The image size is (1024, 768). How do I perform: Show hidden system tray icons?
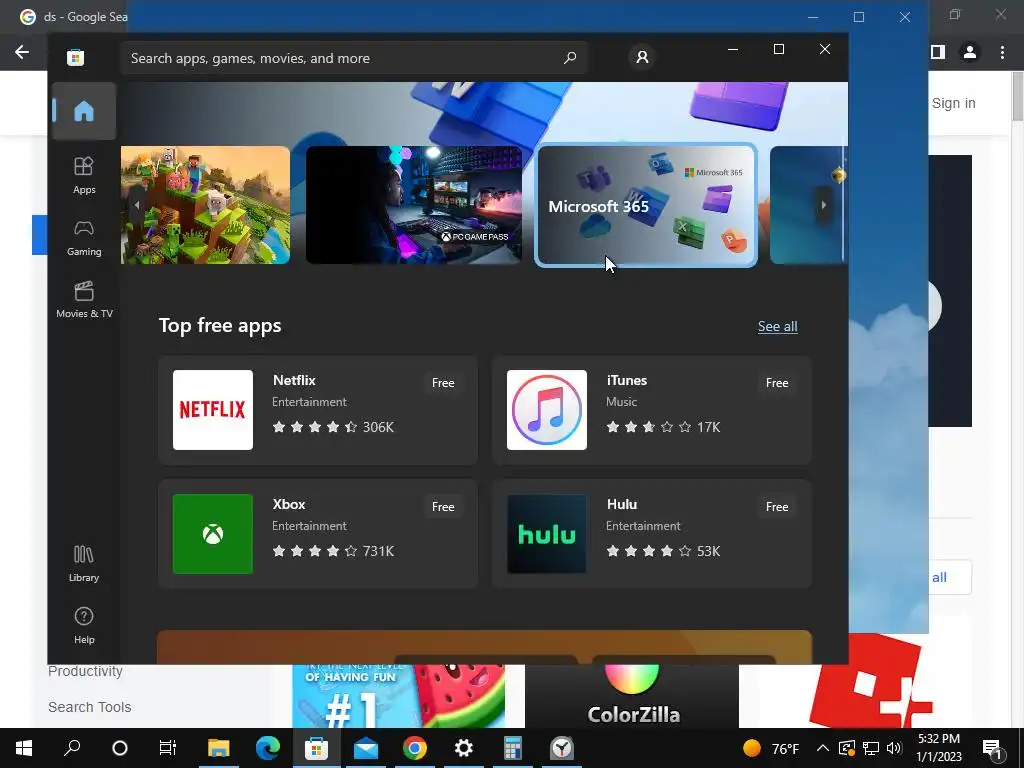[823, 748]
